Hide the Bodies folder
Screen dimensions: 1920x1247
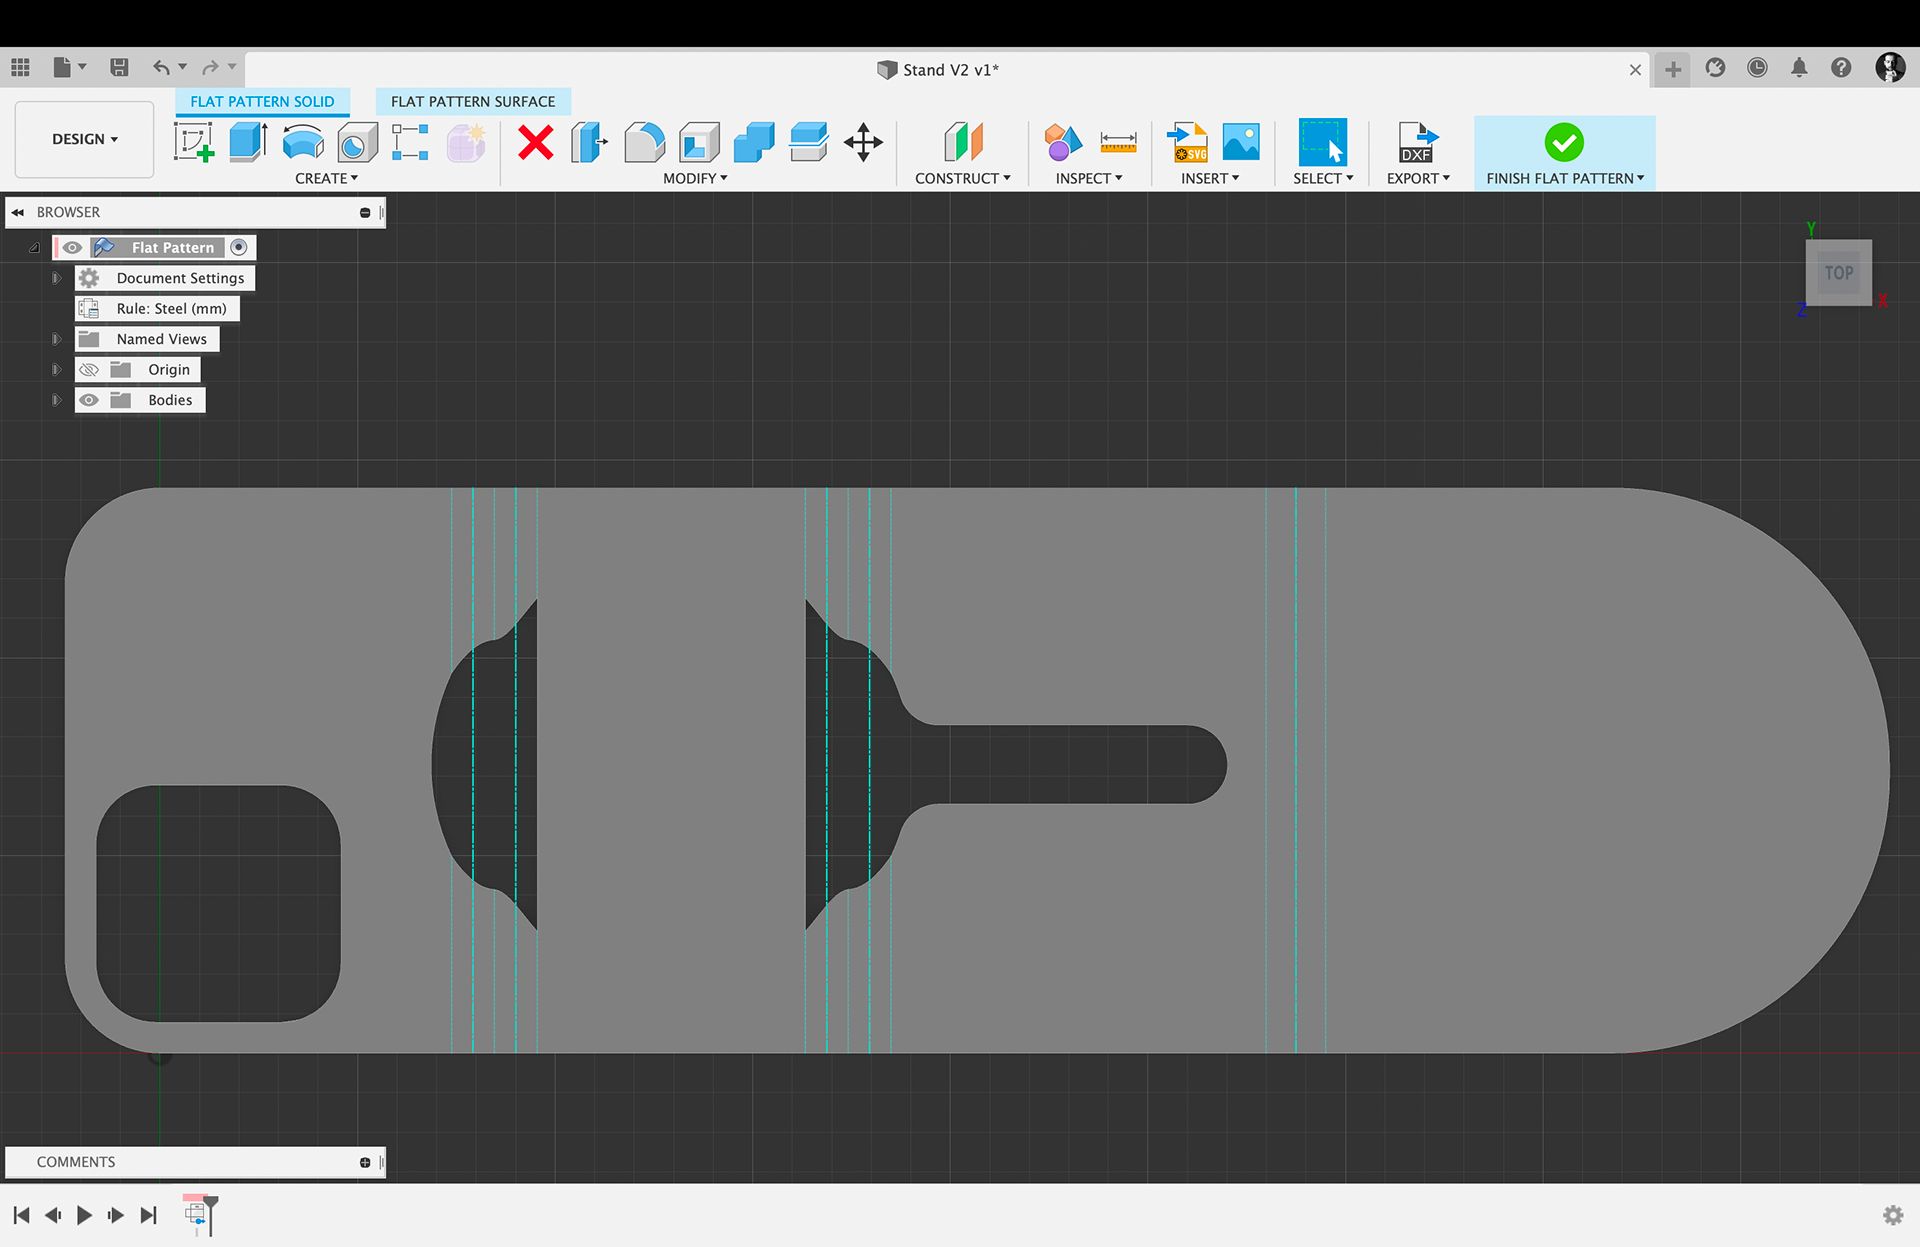click(x=89, y=400)
